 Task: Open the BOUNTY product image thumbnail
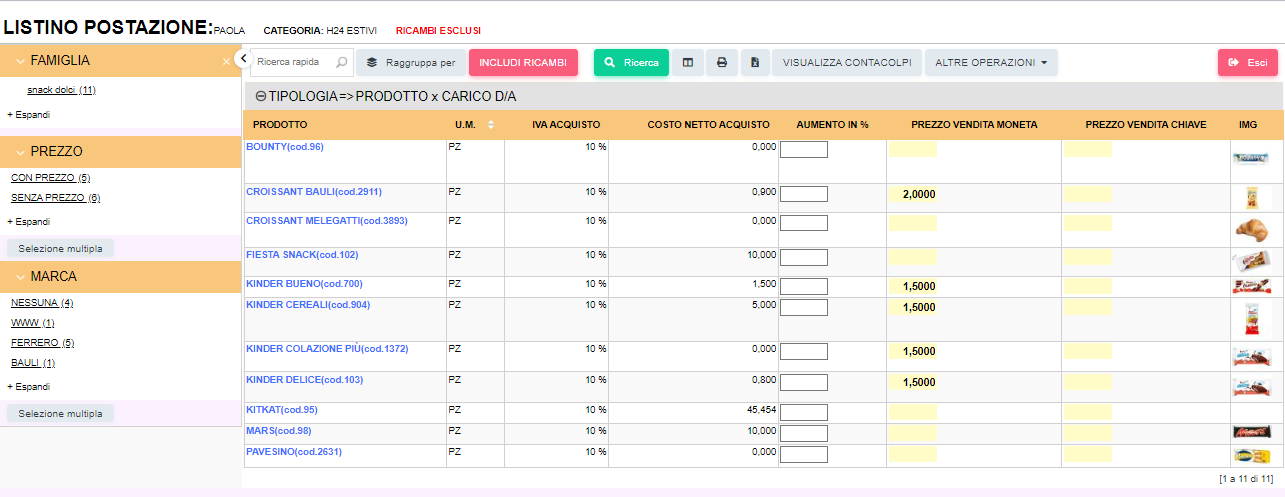point(1250,158)
